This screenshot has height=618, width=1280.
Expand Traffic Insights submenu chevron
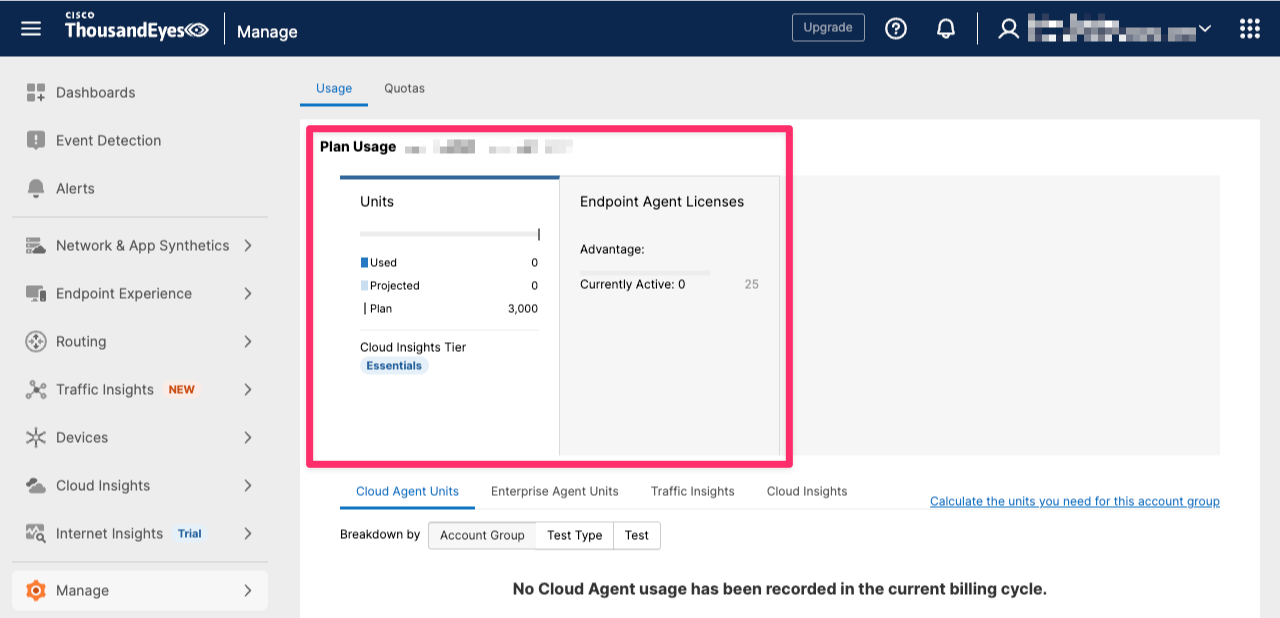click(x=248, y=390)
